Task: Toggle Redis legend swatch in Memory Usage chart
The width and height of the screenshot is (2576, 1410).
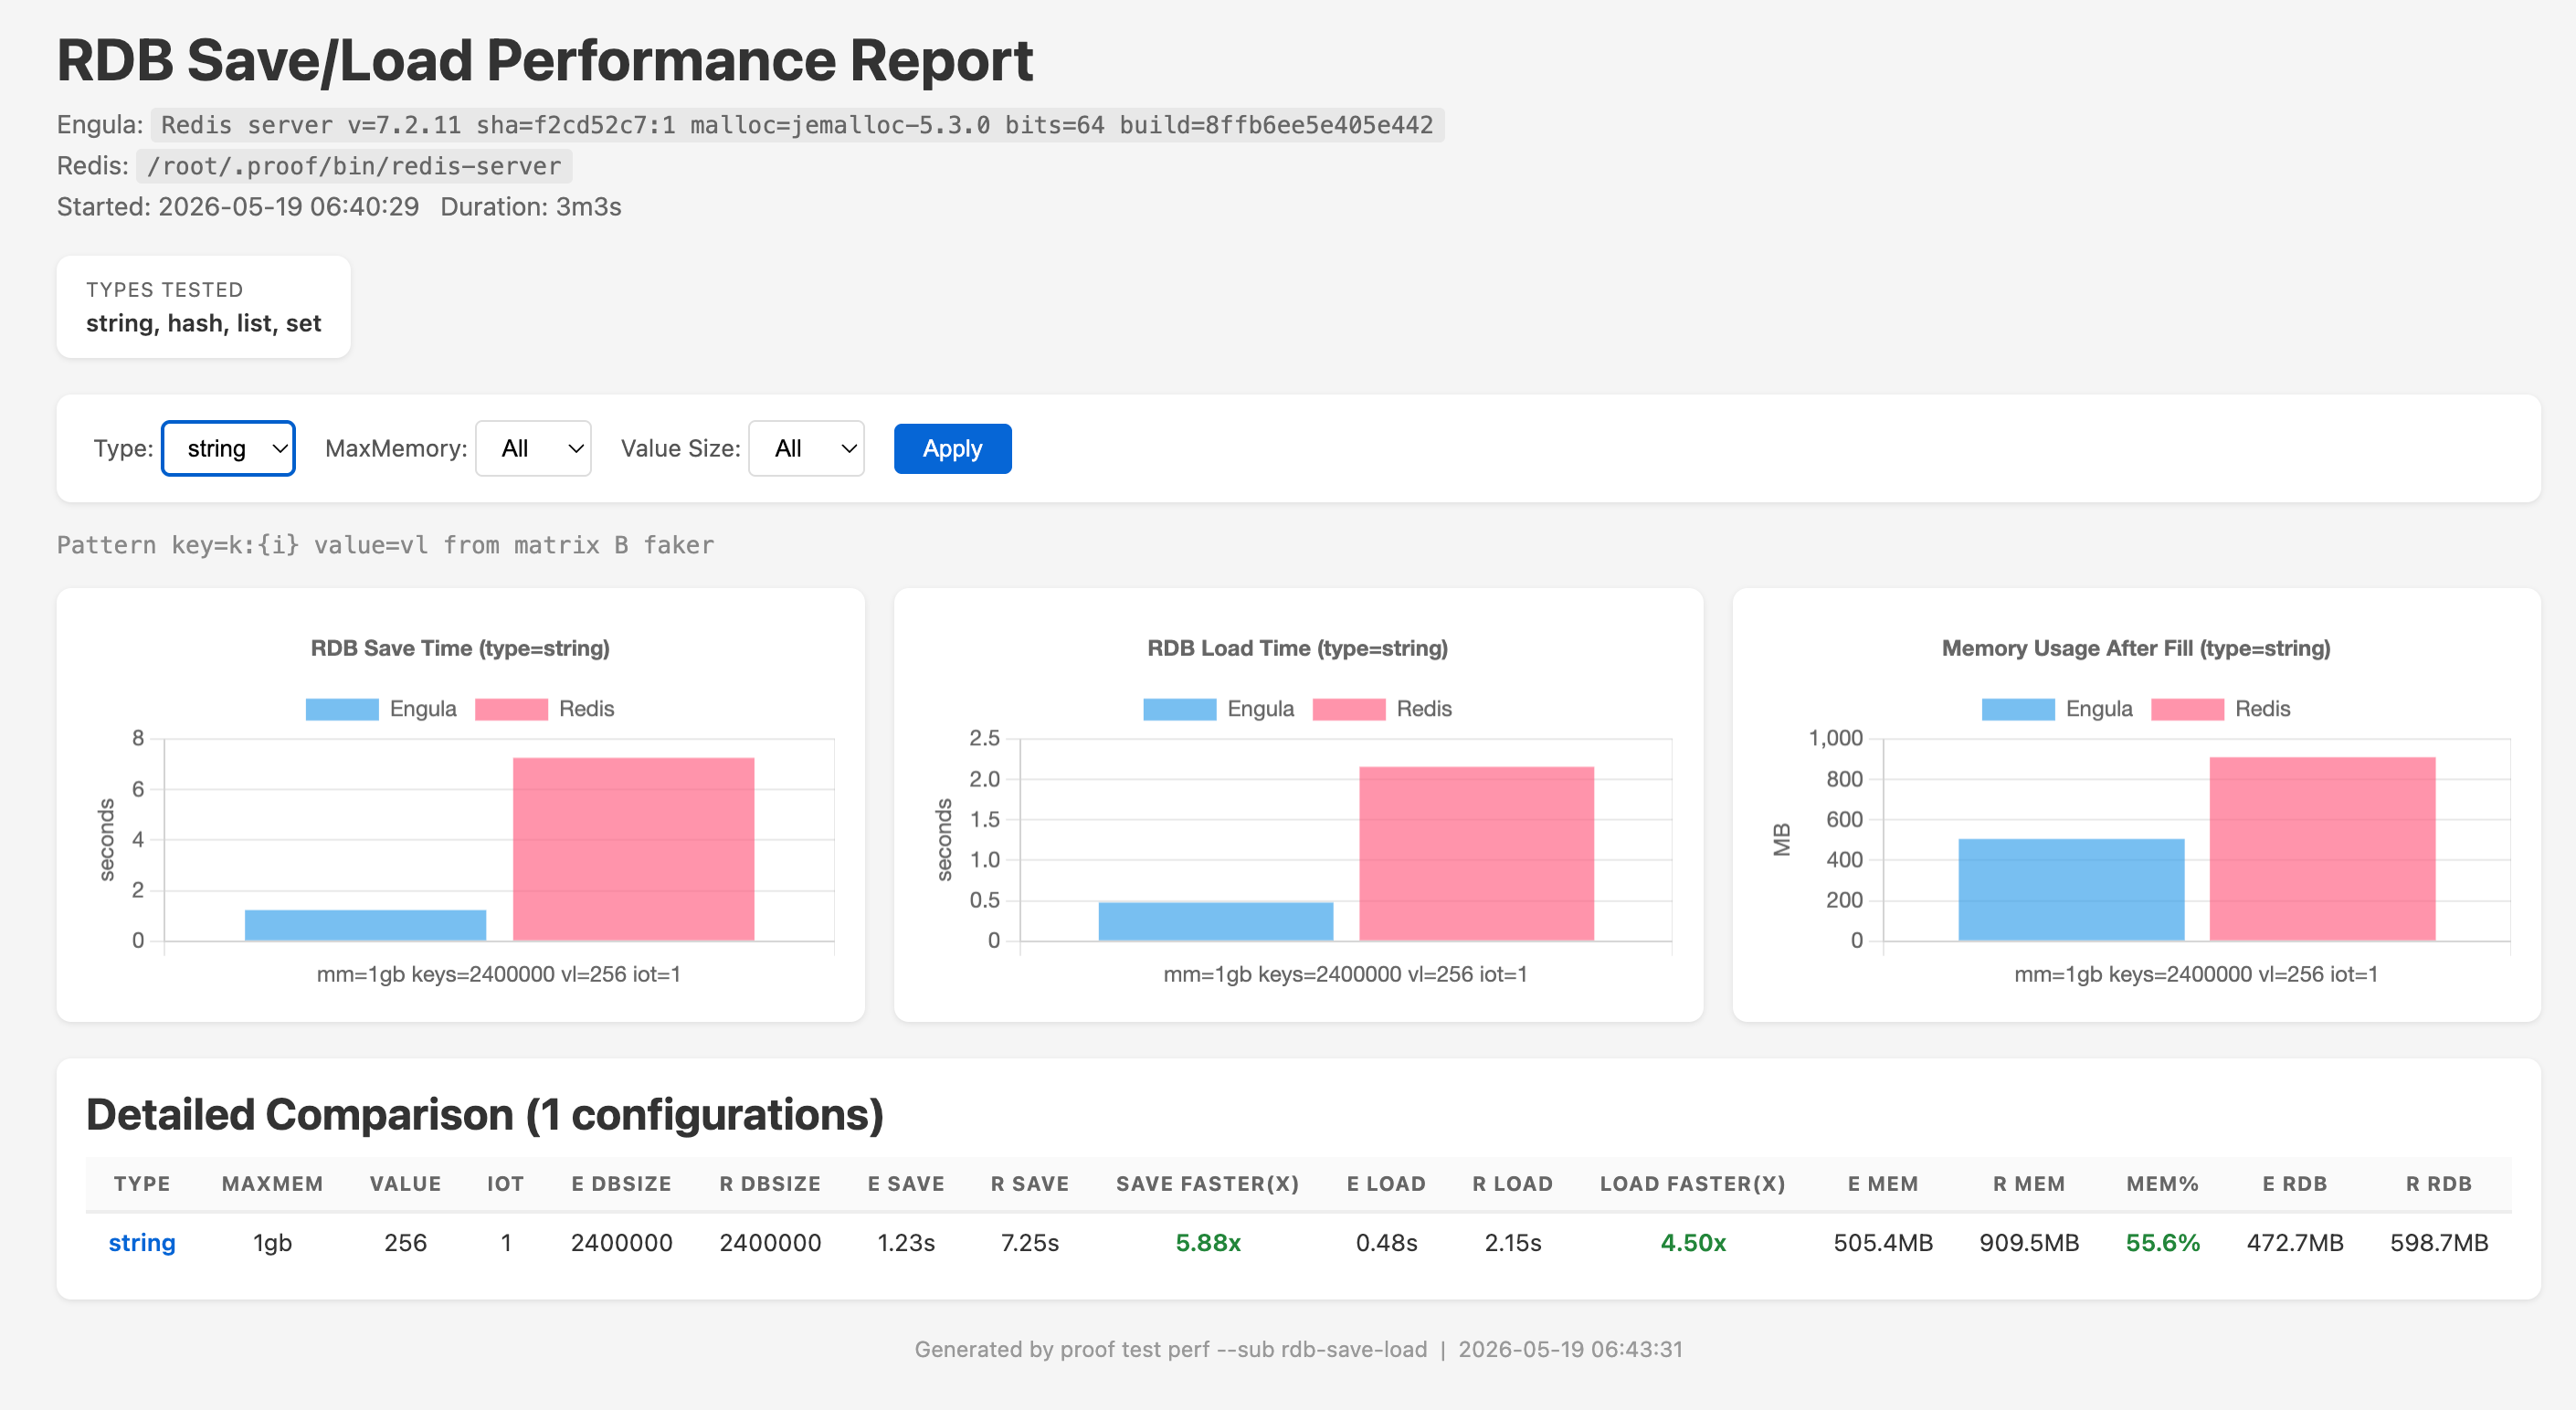Action: tap(2187, 709)
